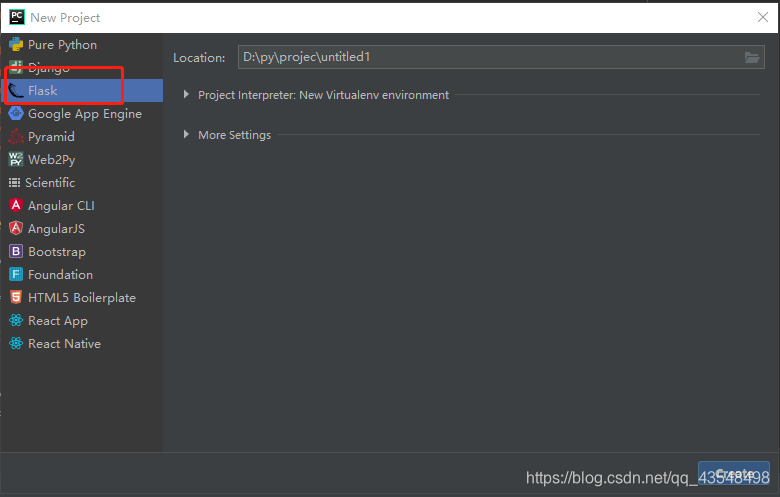
Task: Click the Angular CLI red shield icon
Action: coord(16,205)
